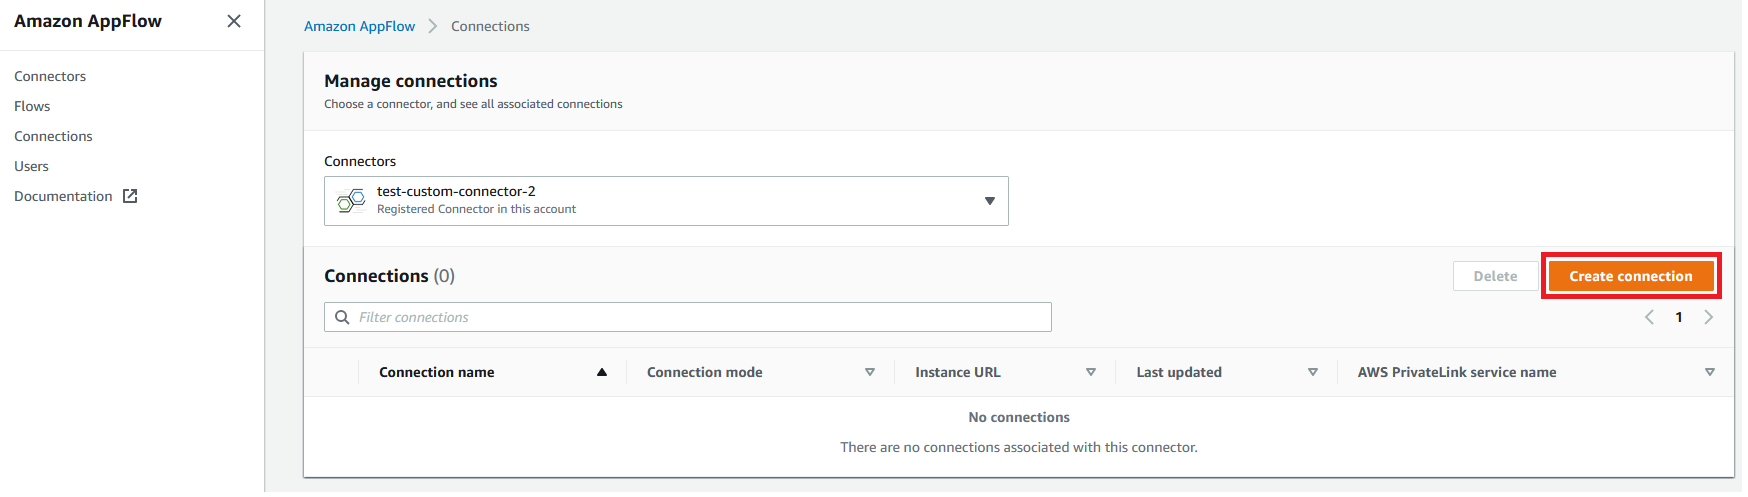Click the AWS PrivateLink service name sort arrow
Screen dimensions: 1748x497
[x=1710, y=372]
